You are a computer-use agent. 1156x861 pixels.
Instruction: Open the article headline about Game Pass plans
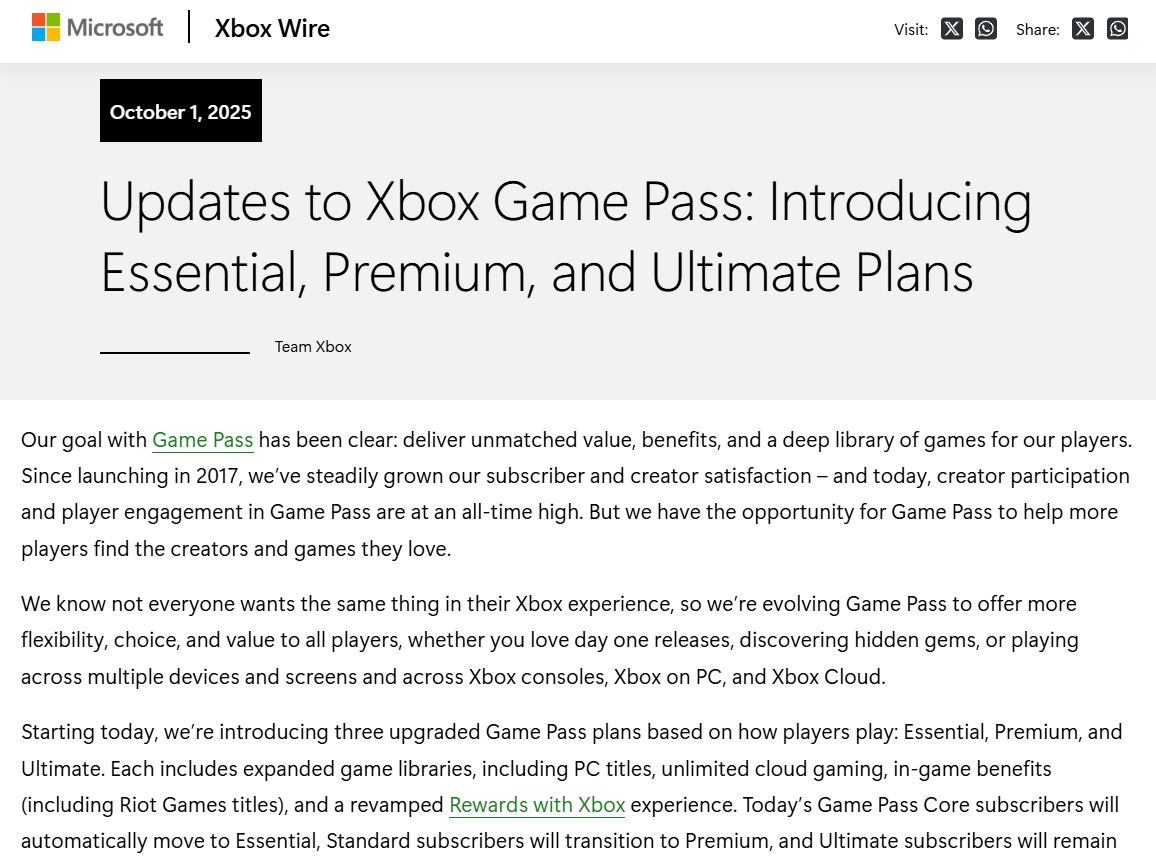pyautogui.click(x=566, y=237)
